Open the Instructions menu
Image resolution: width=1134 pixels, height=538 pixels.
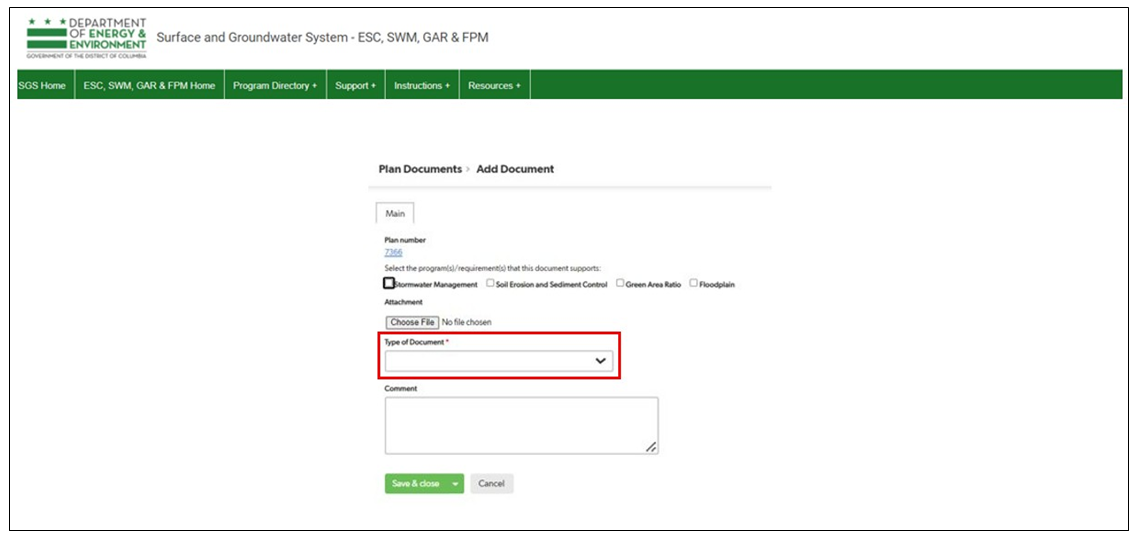click(421, 86)
